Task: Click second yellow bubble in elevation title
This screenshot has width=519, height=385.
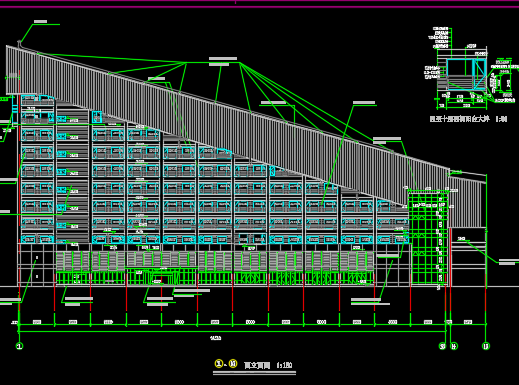Action: pos(233,363)
